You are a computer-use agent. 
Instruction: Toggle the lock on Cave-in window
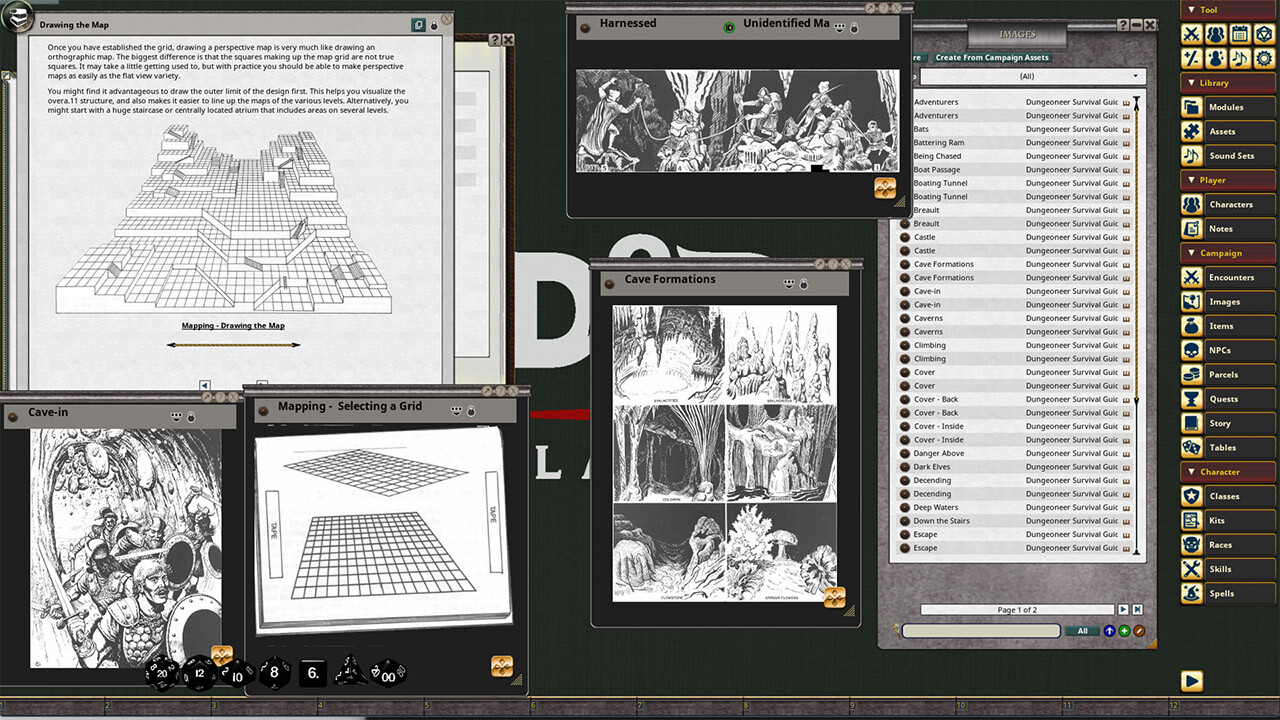[191, 417]
